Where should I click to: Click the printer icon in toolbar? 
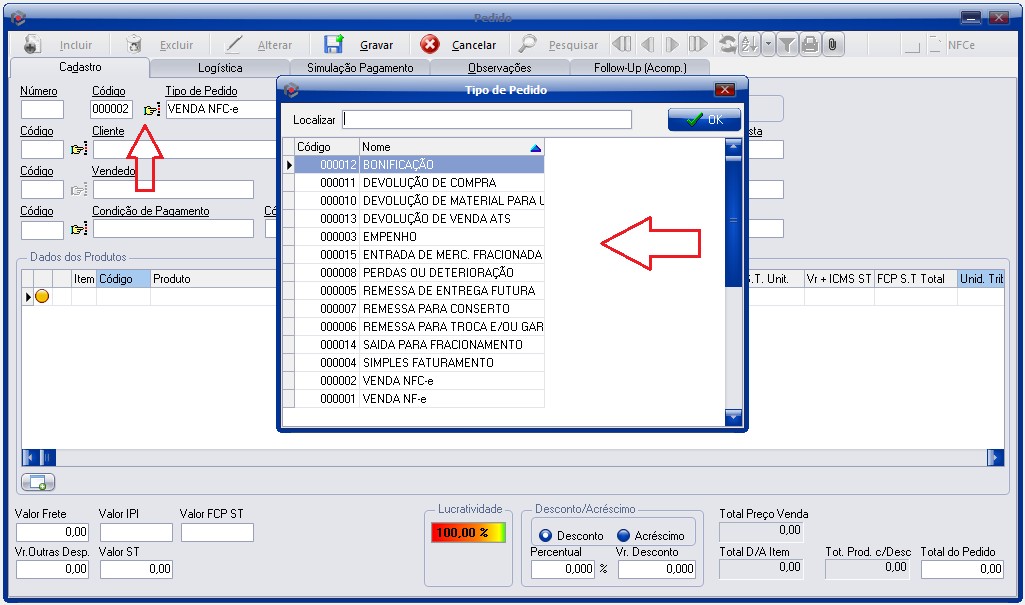click(x=809, y=45)
